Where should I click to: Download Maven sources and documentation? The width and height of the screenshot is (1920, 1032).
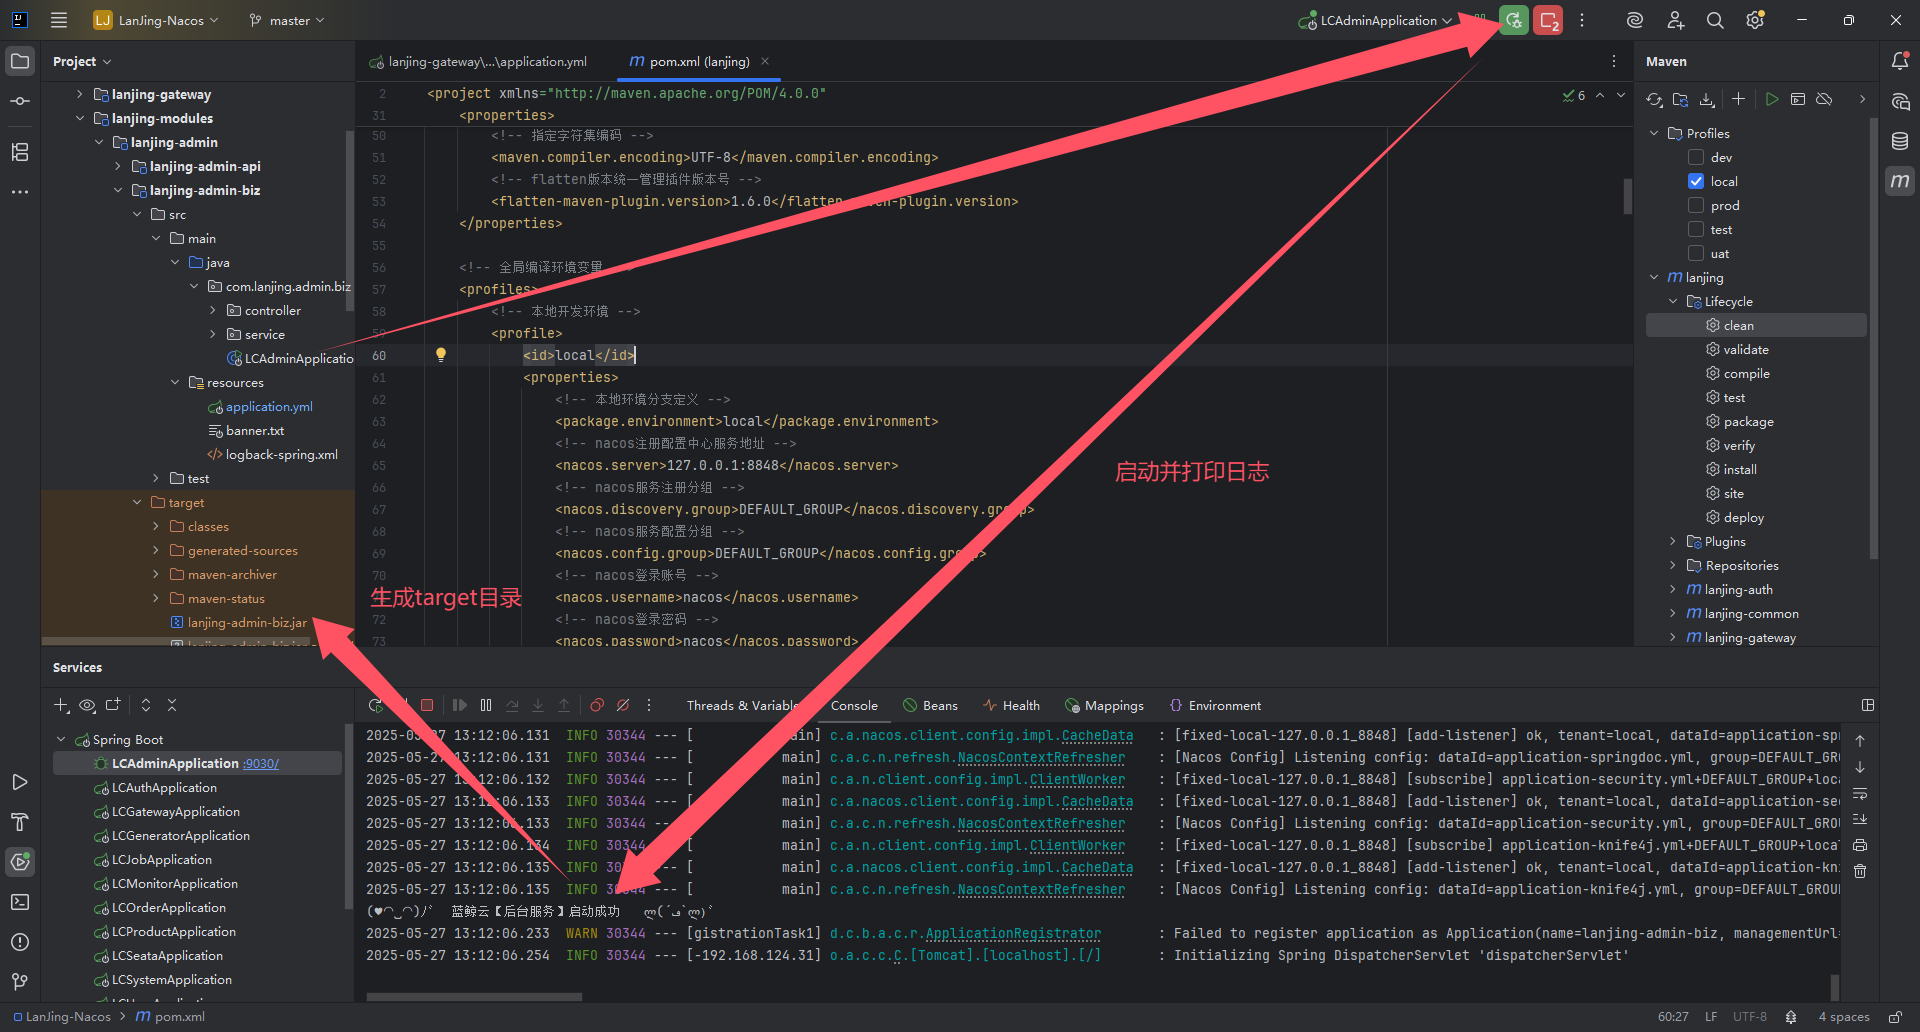click(1707, 99)
